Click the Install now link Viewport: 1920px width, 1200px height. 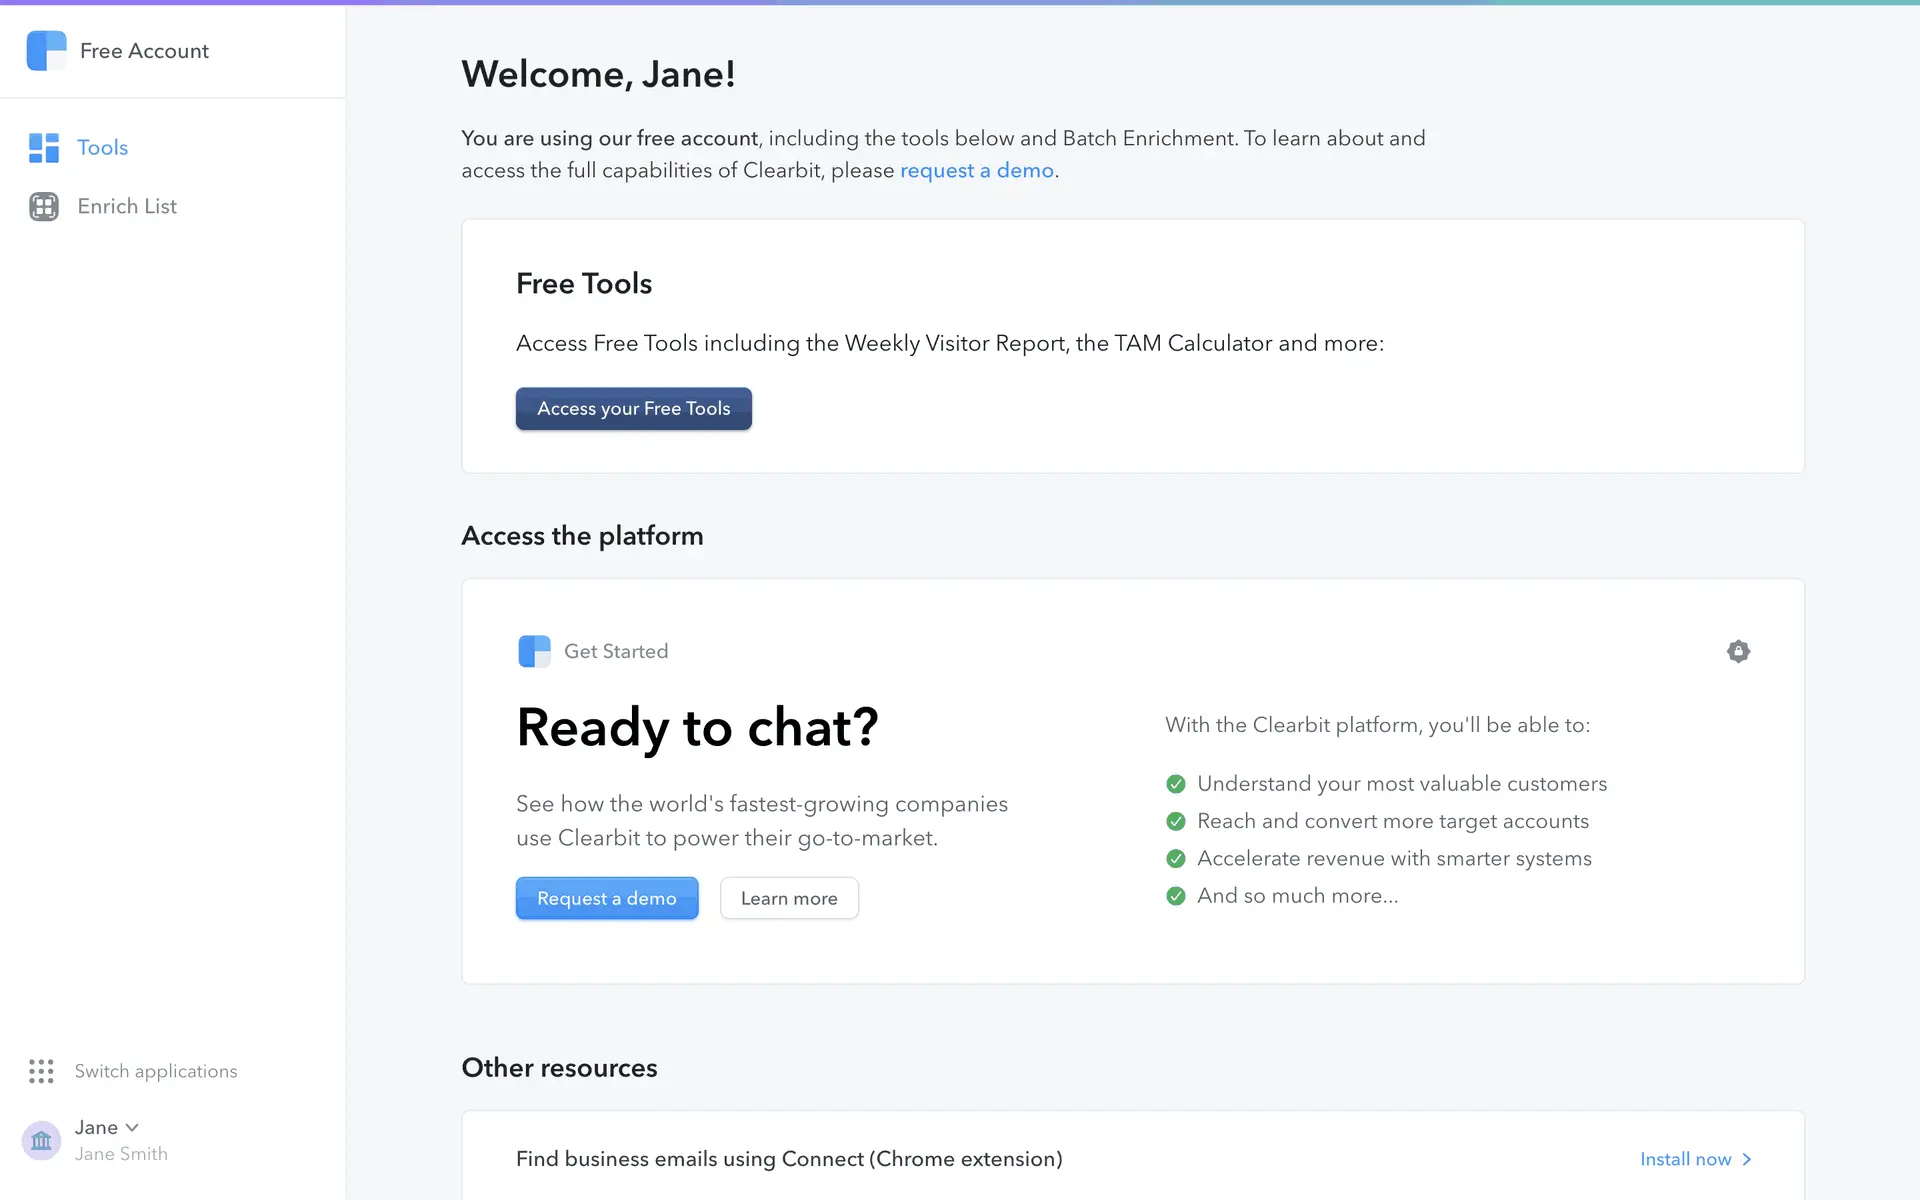click(1685, 1159)
